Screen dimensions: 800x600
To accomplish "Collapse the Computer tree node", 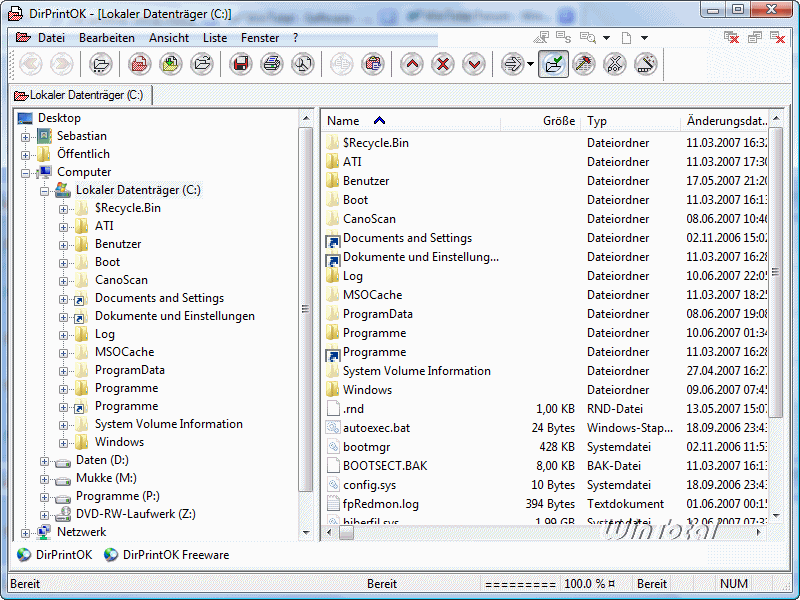I will pyautogui.click(x=26, y=173).
